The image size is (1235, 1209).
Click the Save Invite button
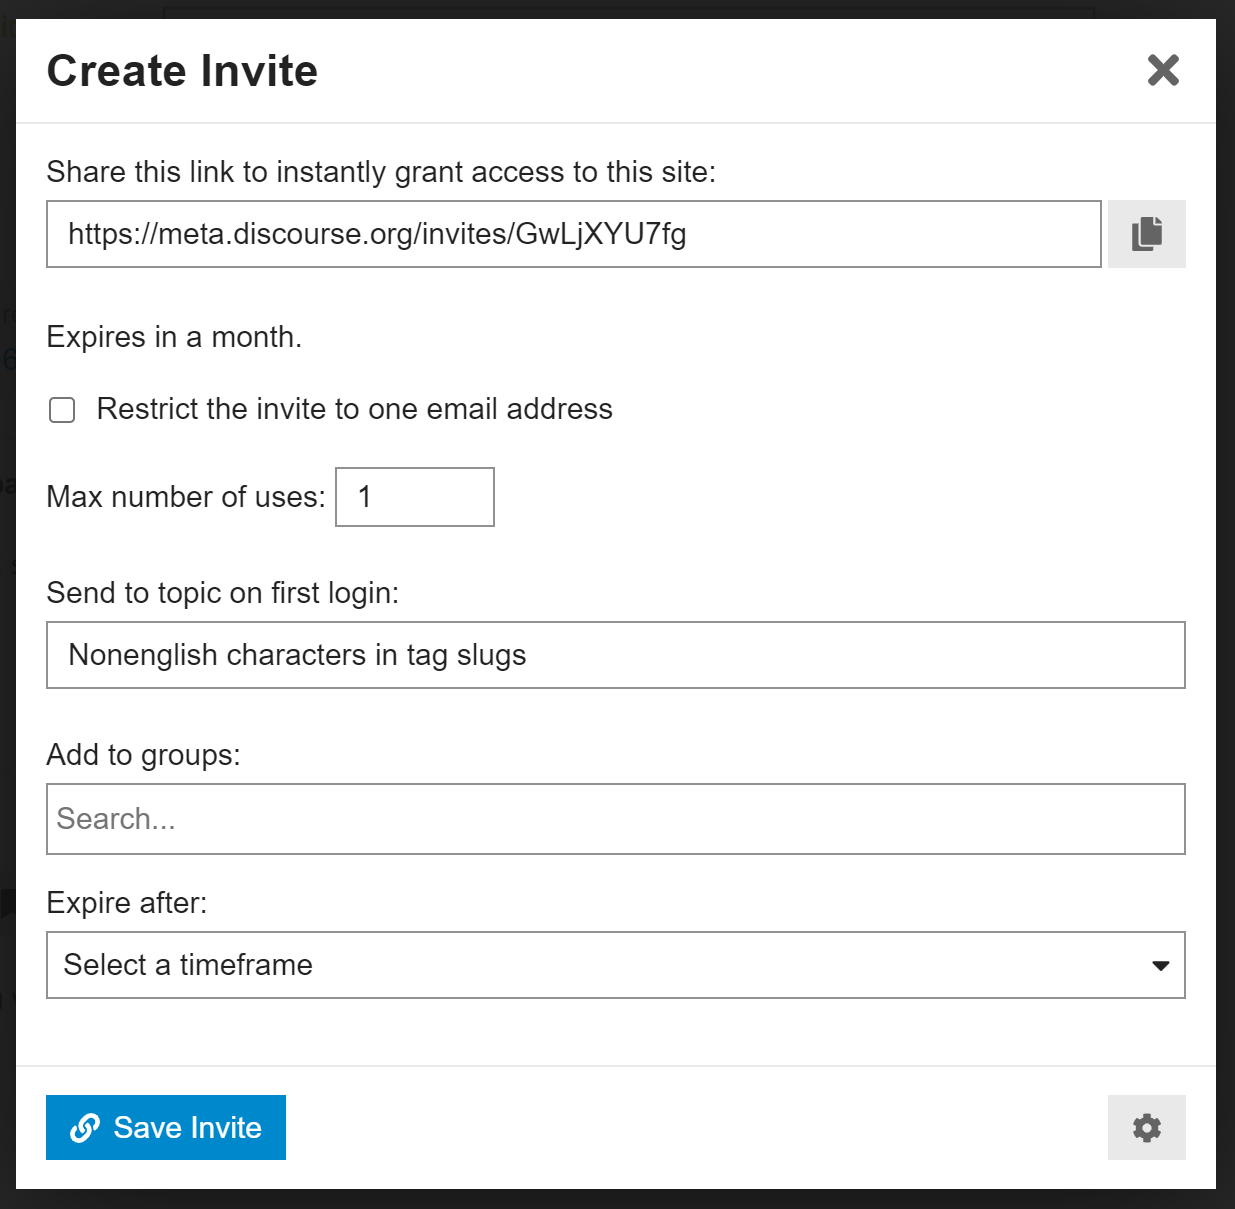(x=165, y=1127)
